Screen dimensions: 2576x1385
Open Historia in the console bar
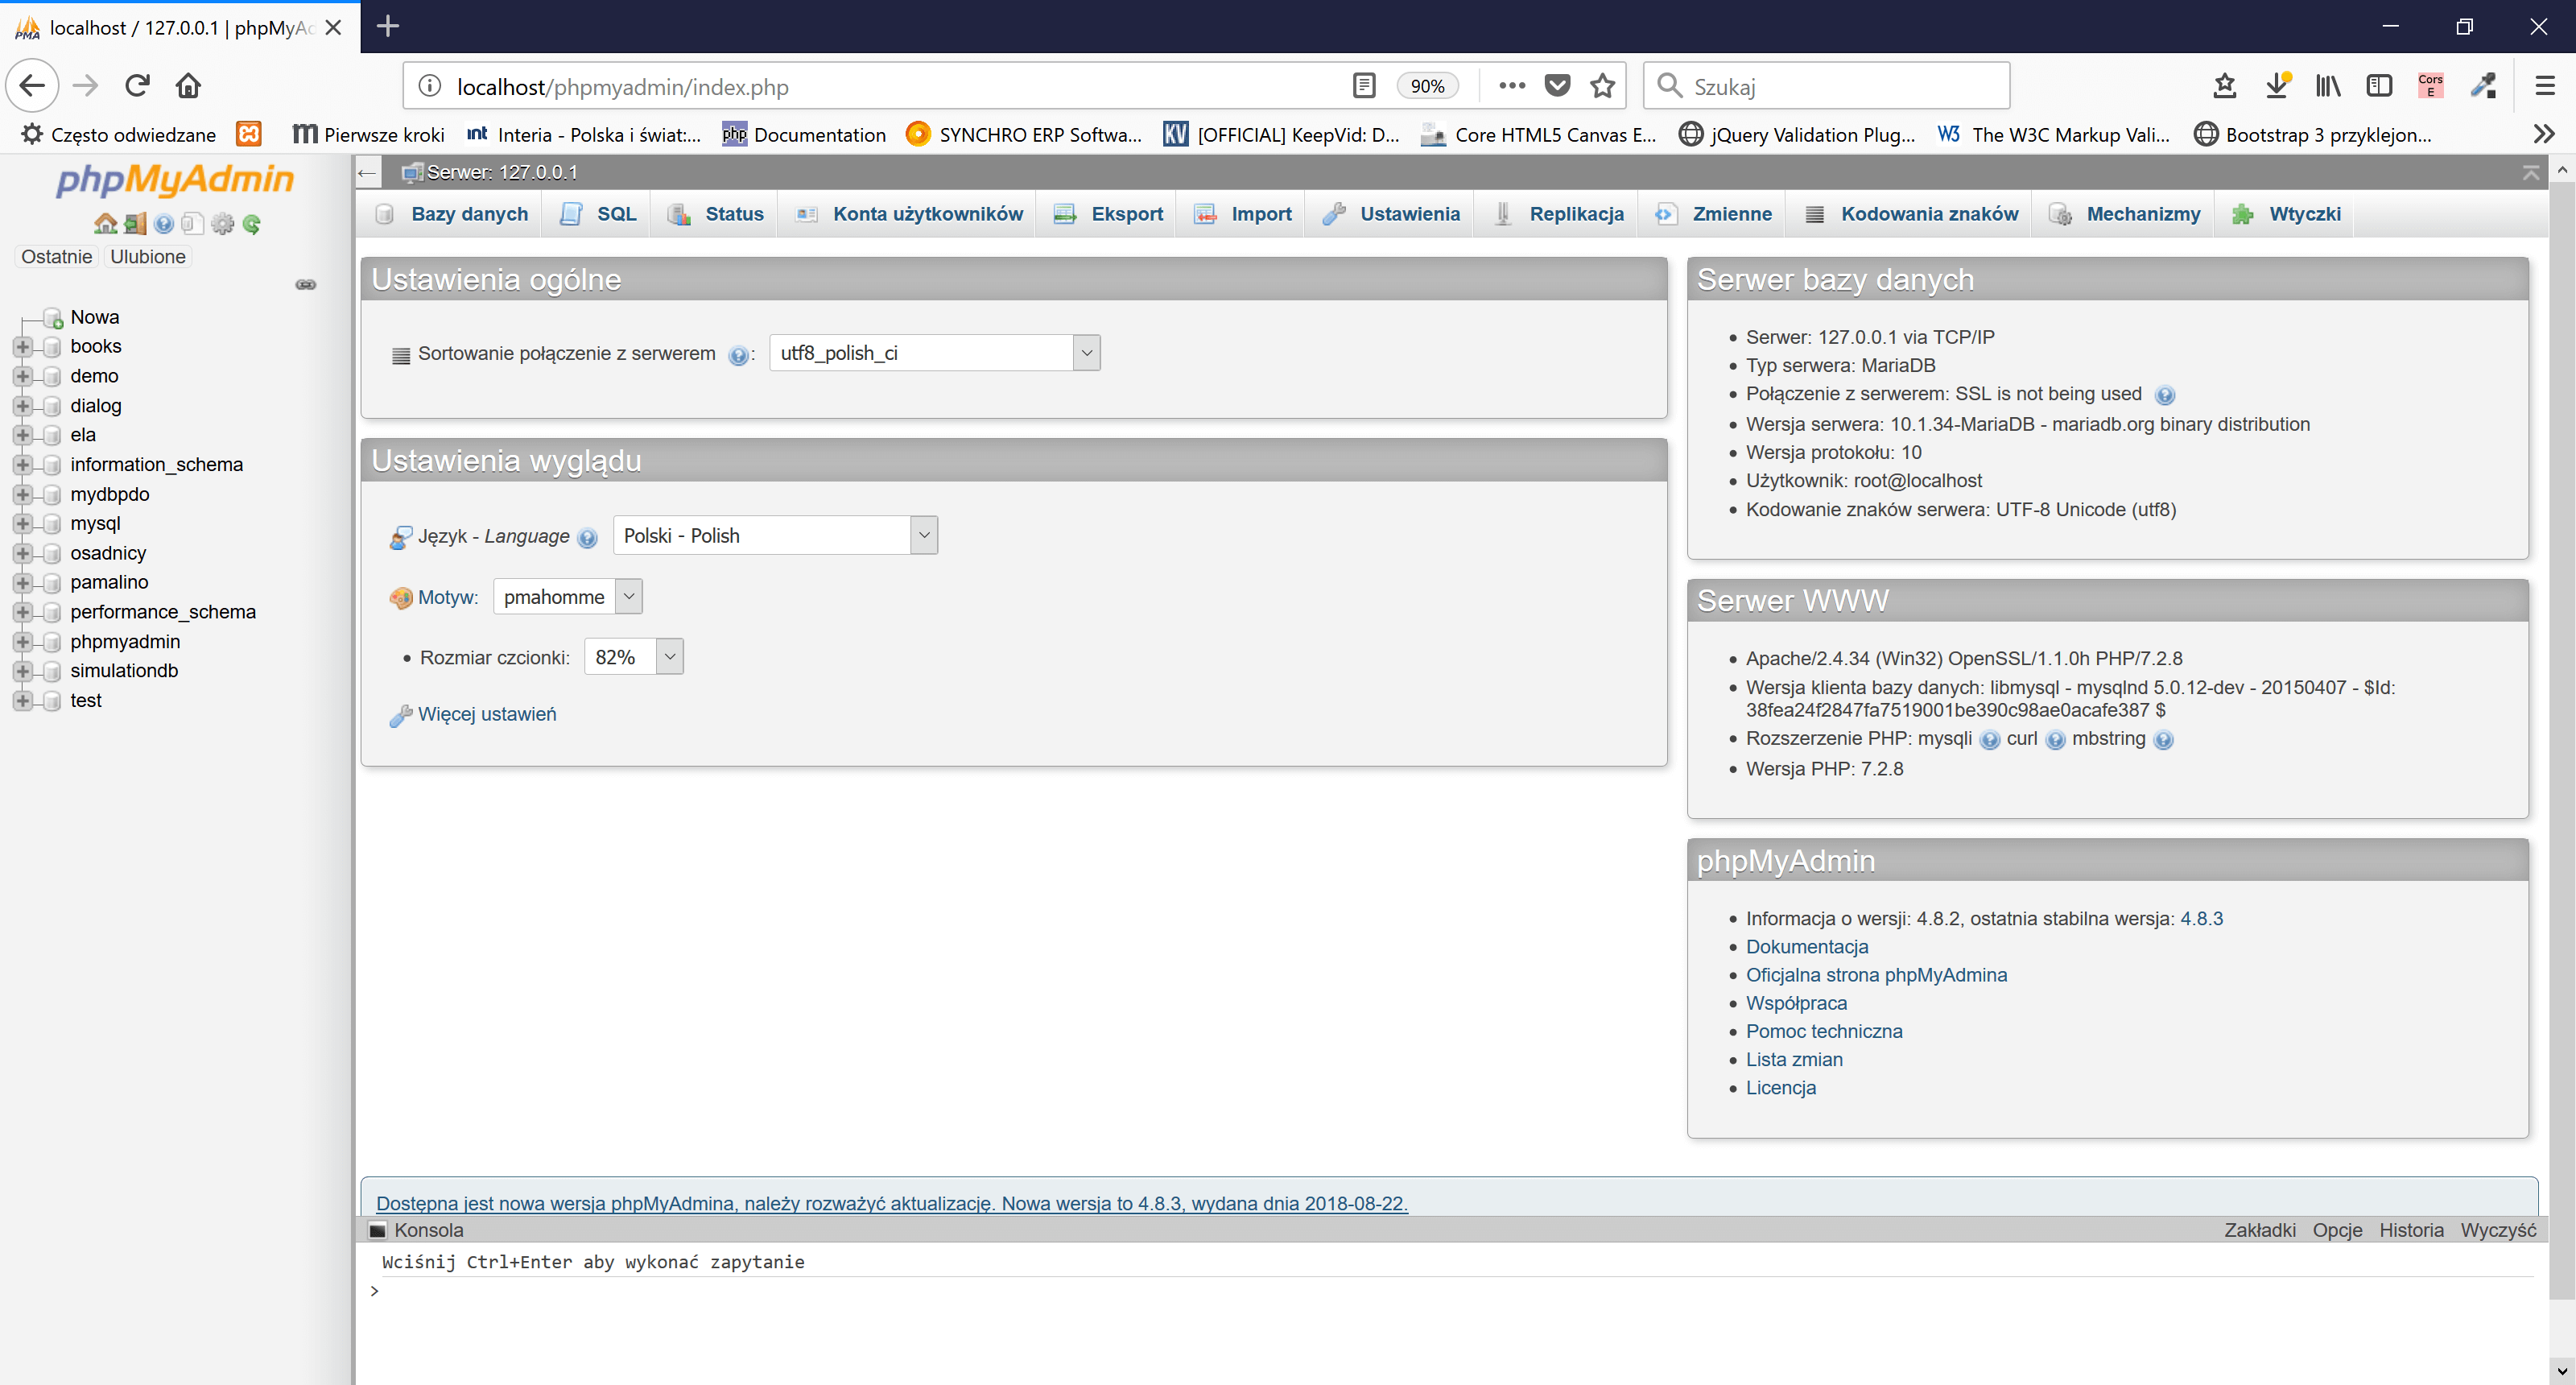coord(2411,1230)
